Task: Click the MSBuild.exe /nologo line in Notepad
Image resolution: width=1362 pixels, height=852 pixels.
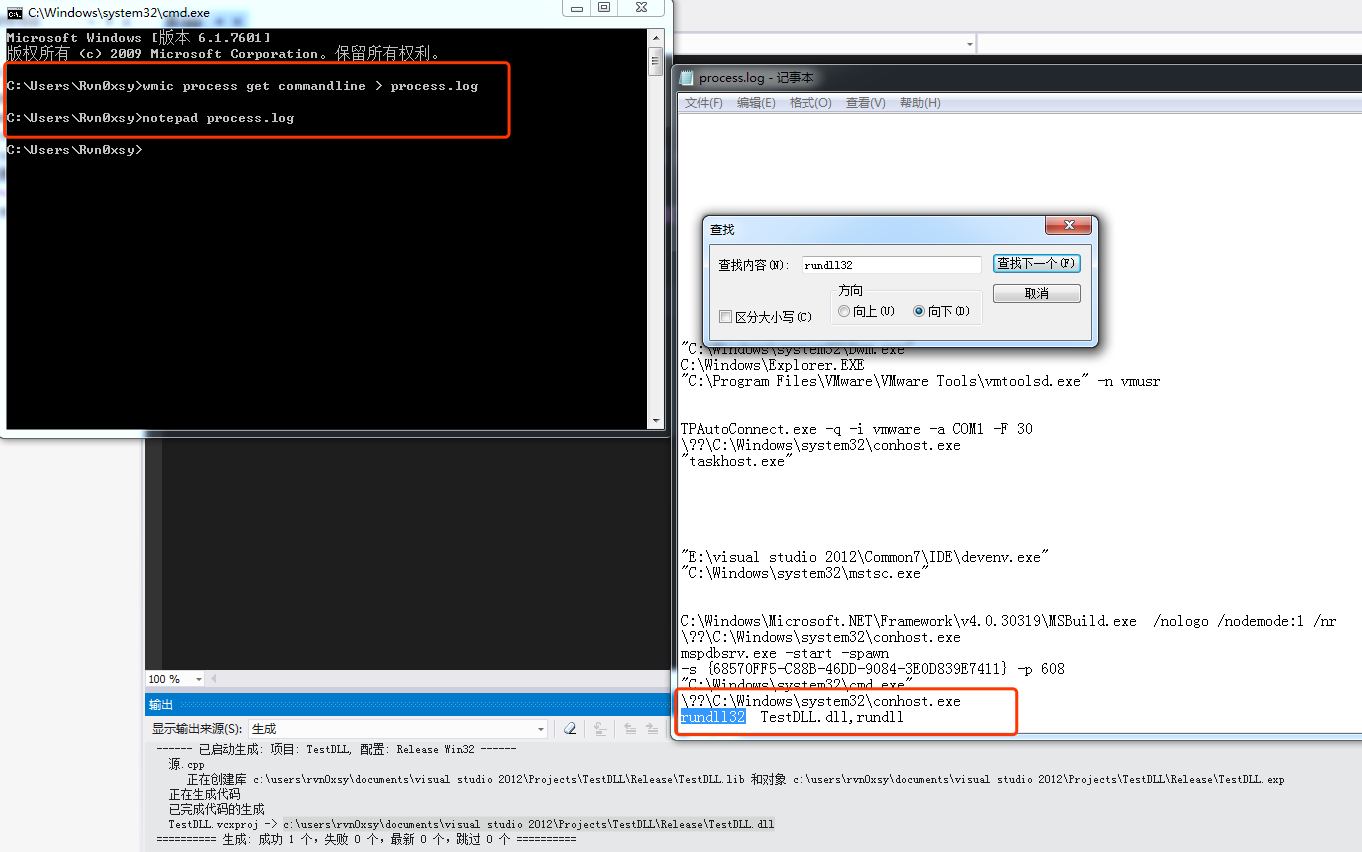Action: 1008,621
